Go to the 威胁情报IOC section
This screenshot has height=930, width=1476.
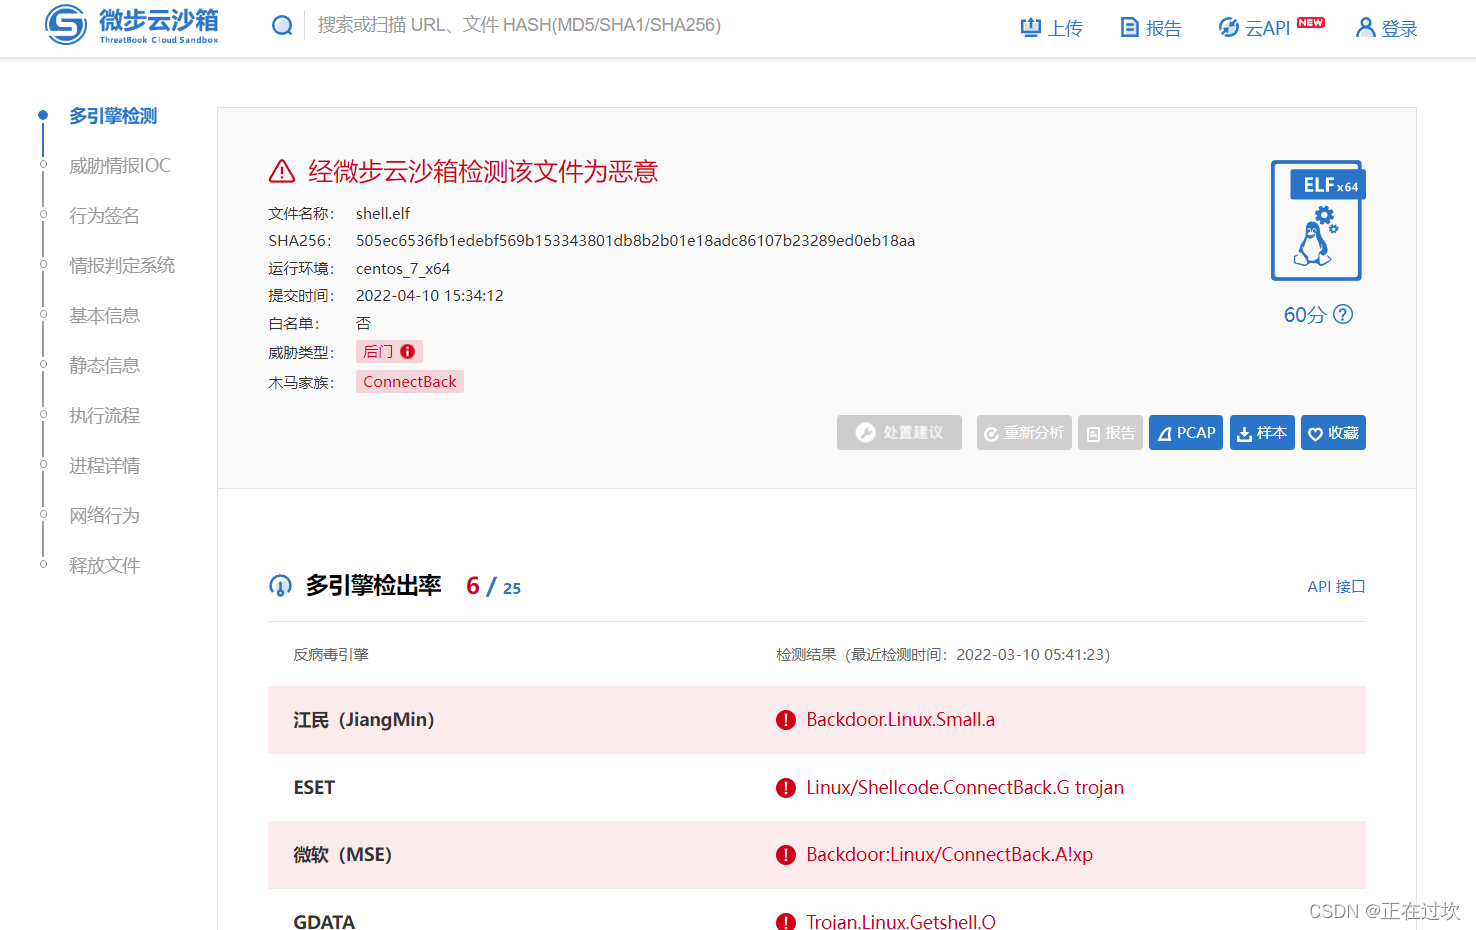point(120,166)
